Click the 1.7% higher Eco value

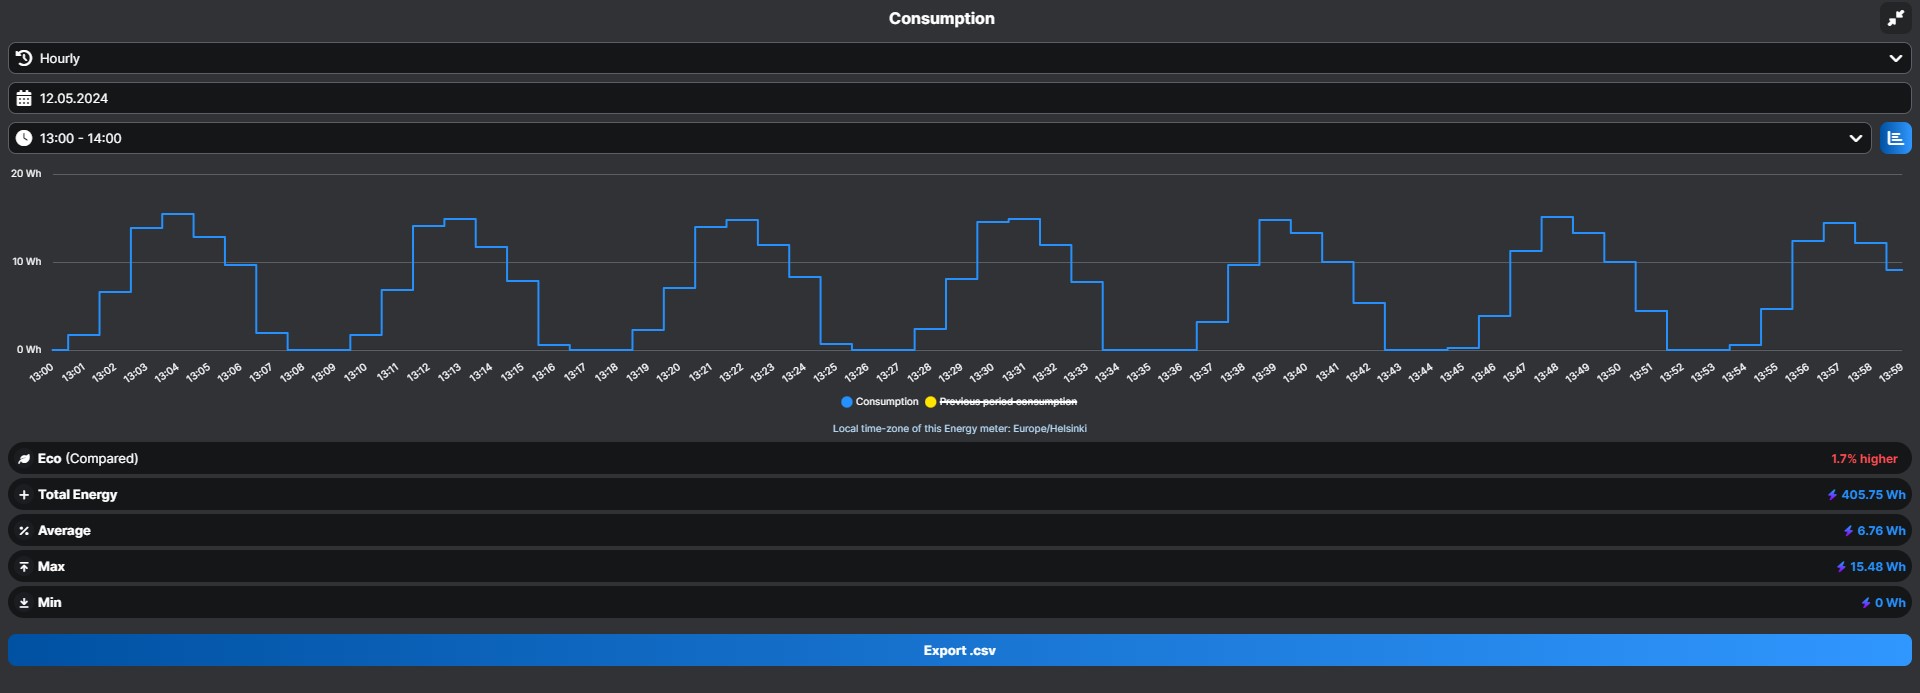click(1864, 459)
